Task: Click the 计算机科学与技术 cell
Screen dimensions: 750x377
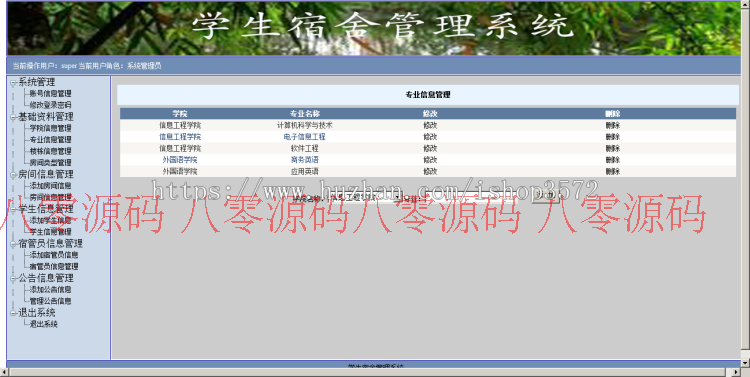Action: 305,125
